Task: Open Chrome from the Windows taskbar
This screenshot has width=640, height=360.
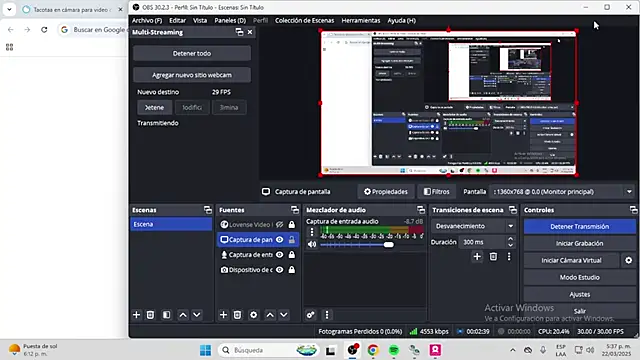Action: 373,350
